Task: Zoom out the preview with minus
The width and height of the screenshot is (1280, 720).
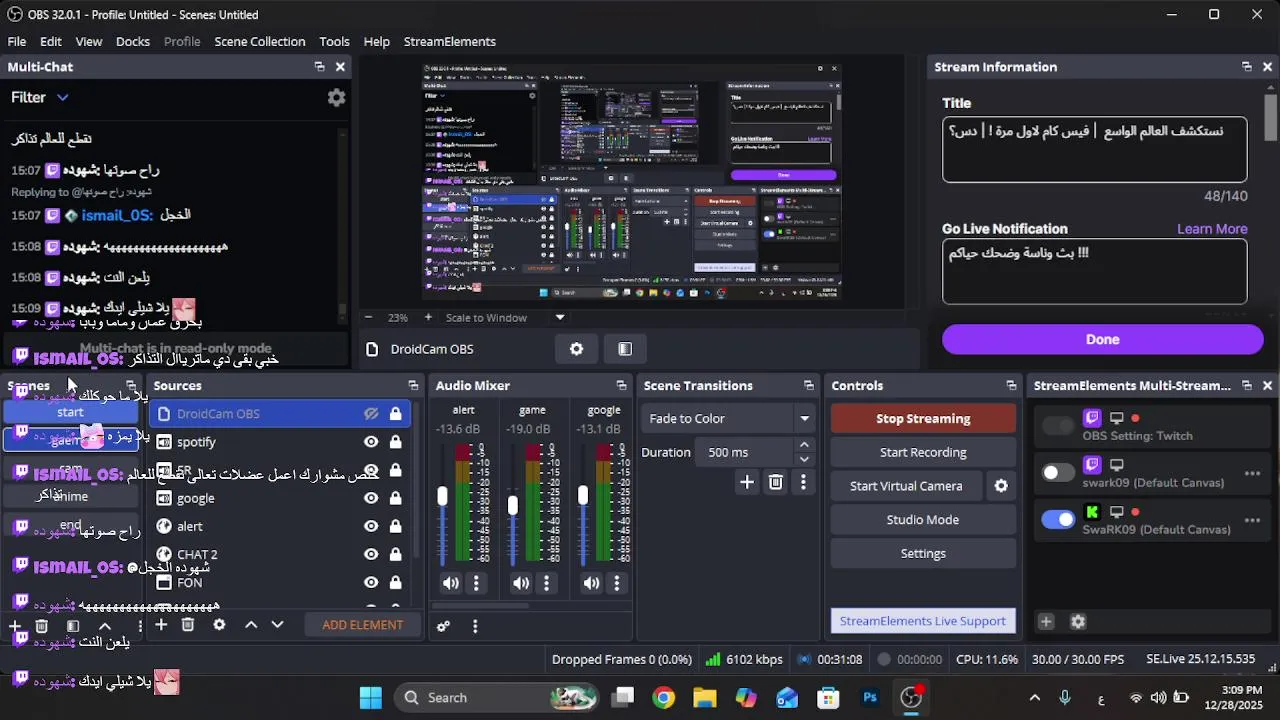Action: click(x=368, y=317)
